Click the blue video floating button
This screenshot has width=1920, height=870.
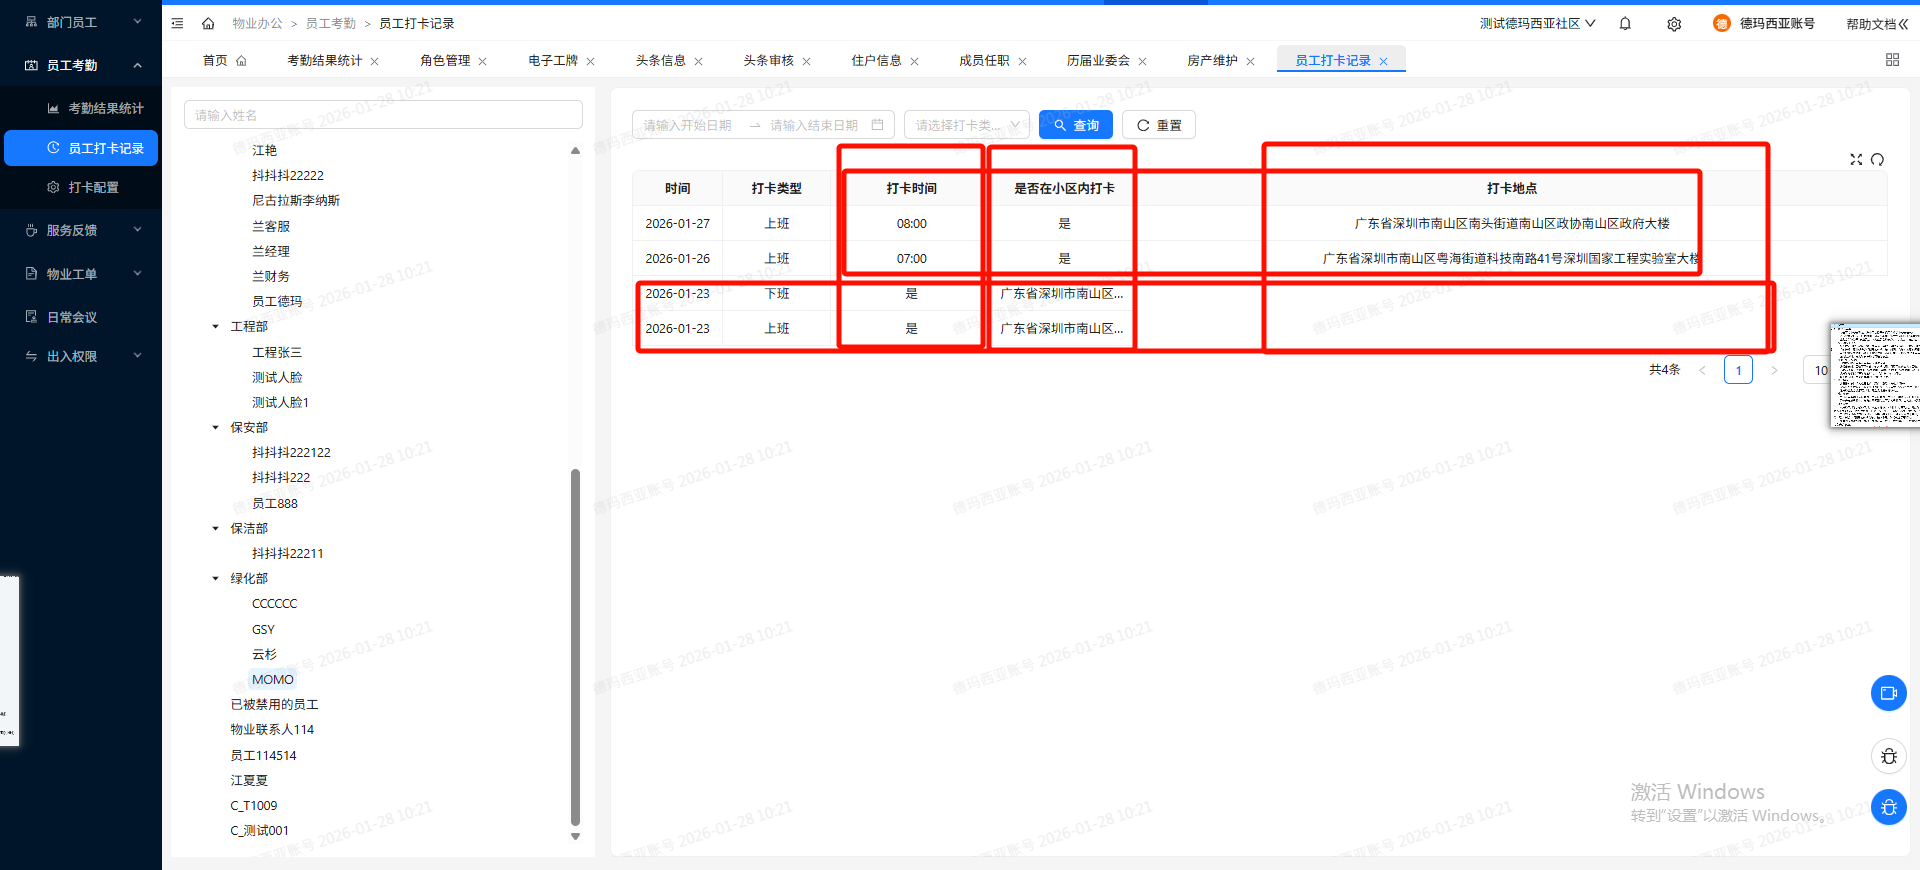[x=1888, y=693]
